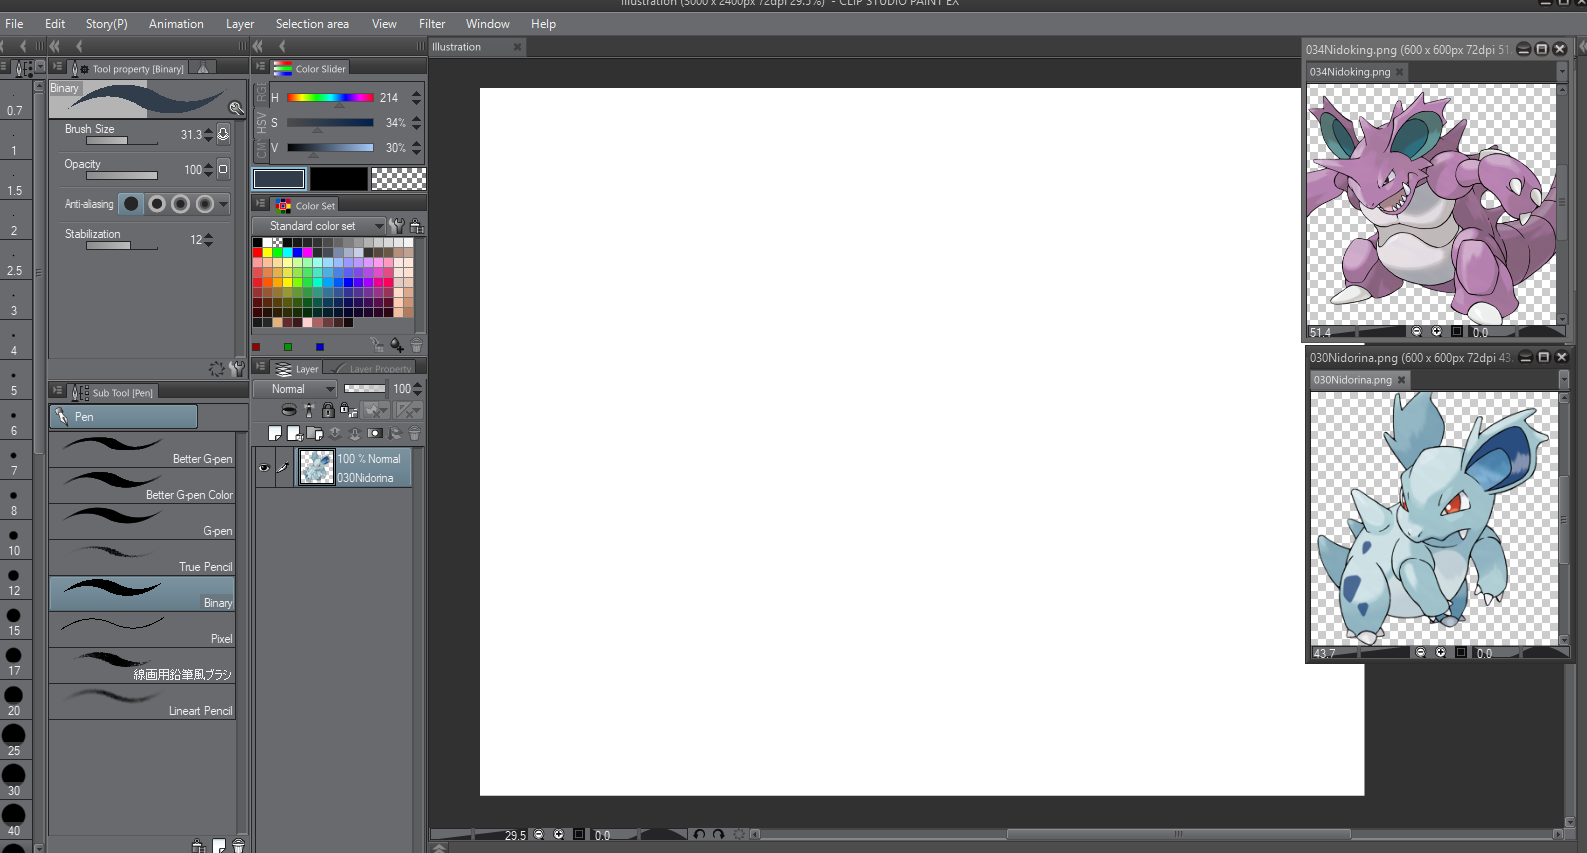
Task: Click Merge with layer below icon
Action: click(x=355, y=433)
